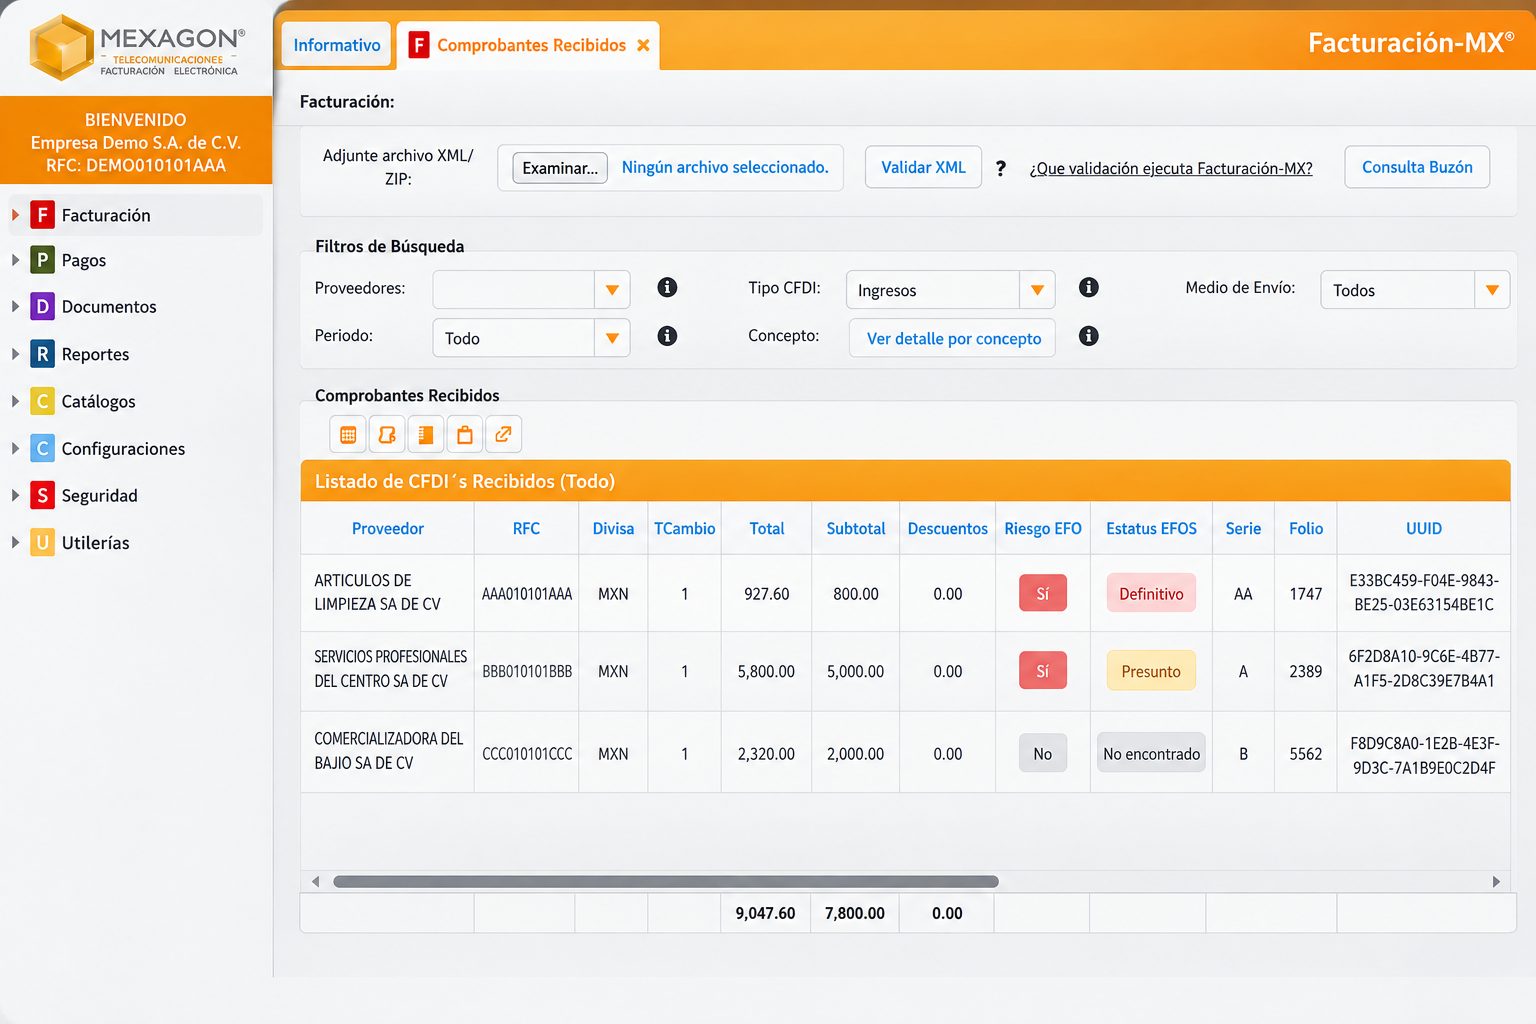Viewport: 1536px width, 1024px height.
Task: Open the Periodo dropdown
Action: click(612, 338)
